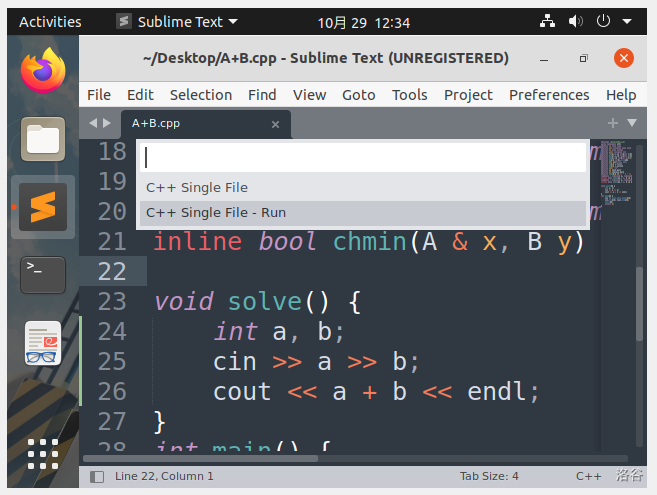Click the network status icon
This screenshot has height=495, width=657.
pos(547,21)
